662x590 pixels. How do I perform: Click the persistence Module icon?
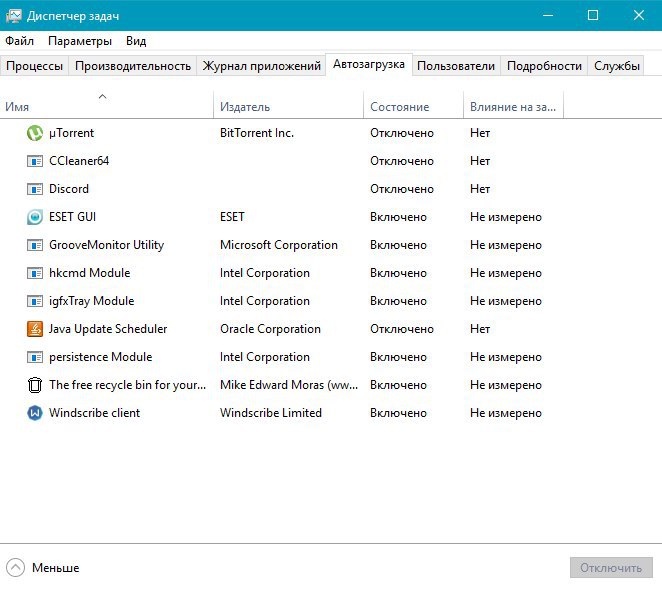pyautogui.click(x=35, y=357)
